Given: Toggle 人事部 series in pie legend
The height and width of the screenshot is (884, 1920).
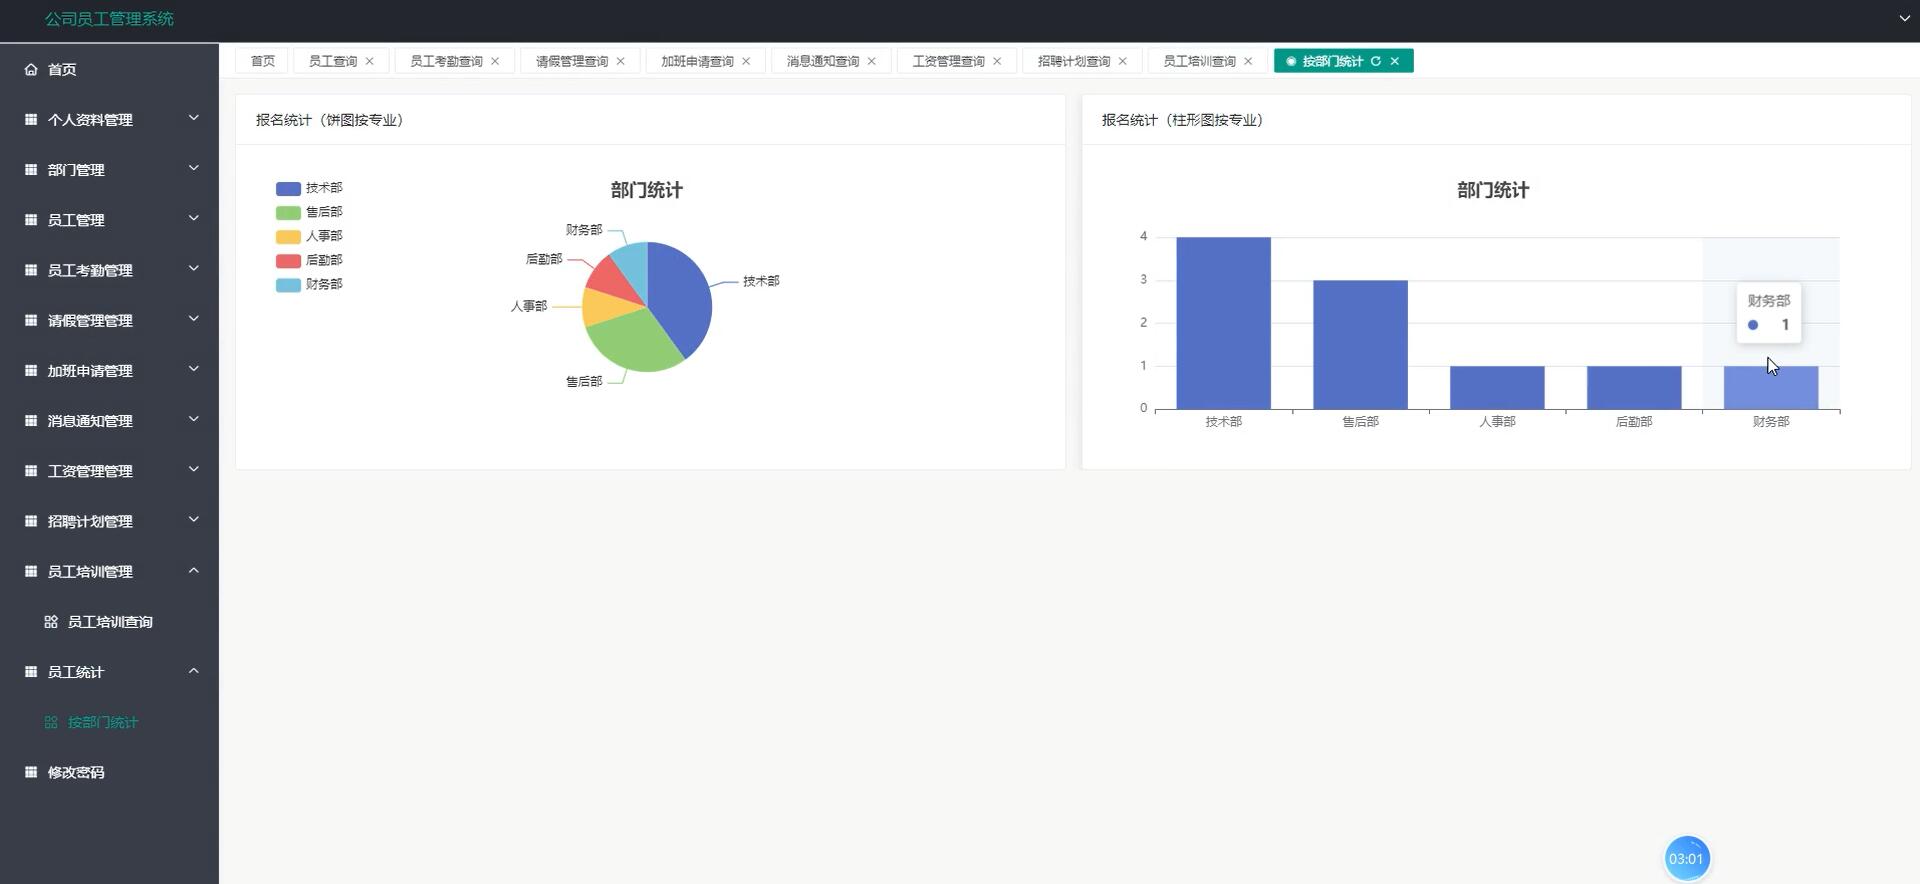Looking at the screenshot, I should pyautogui.click(x=309, y=236).
